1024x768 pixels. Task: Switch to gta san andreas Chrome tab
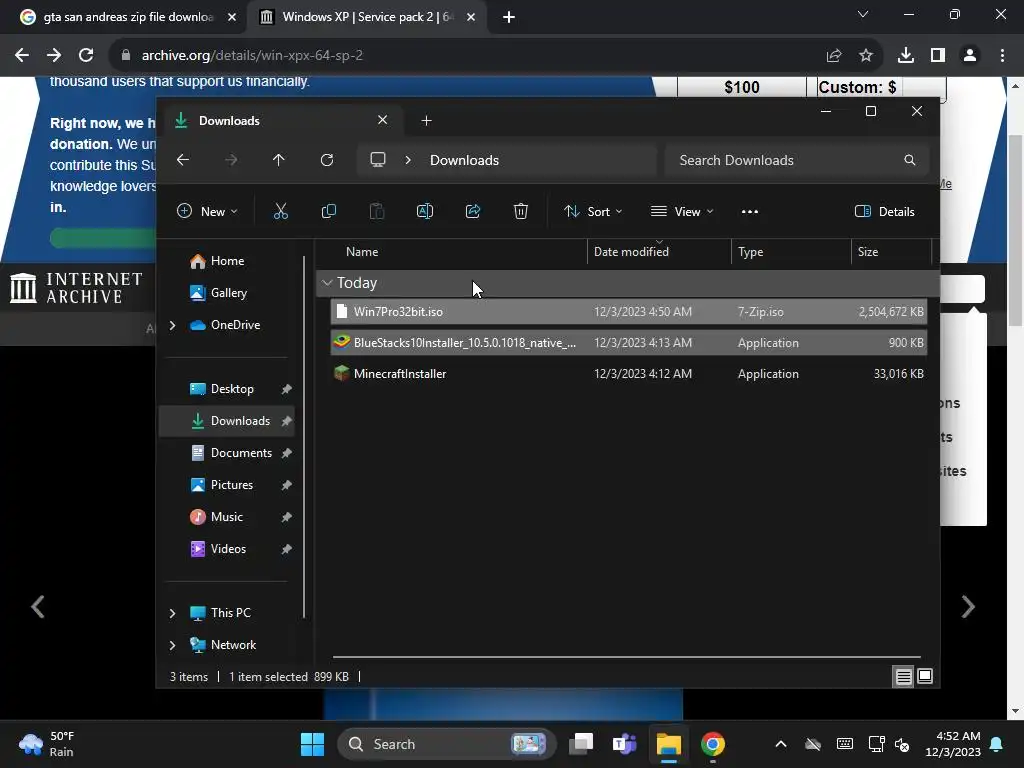129,17
